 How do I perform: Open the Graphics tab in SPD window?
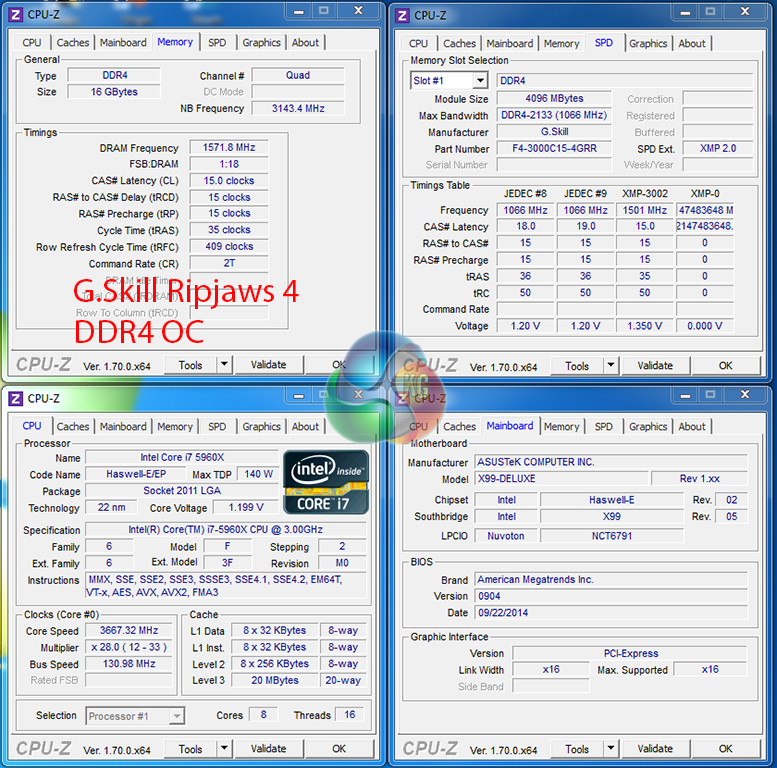coord(648,44)
